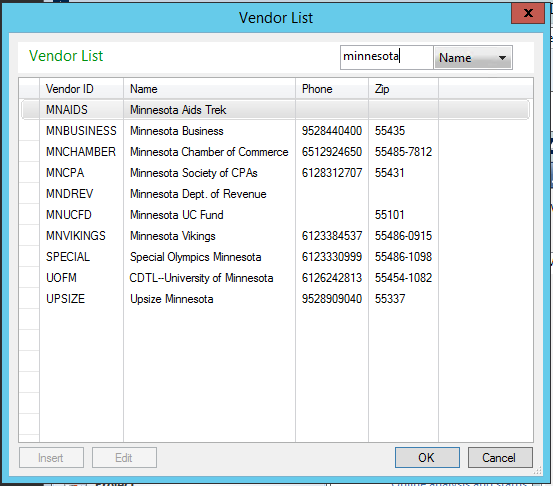Sort by Name column header
Viewport: 553px width, 486px height.
coord(209,89)
